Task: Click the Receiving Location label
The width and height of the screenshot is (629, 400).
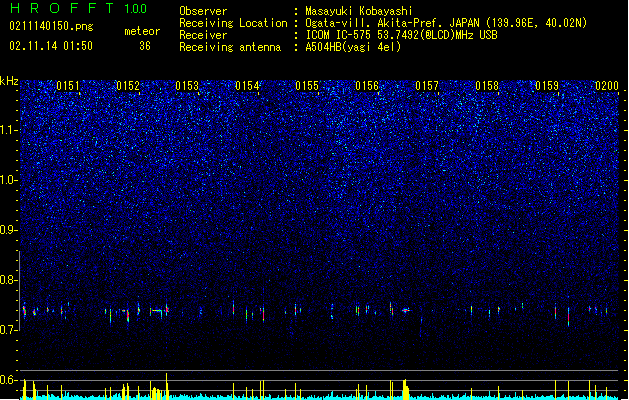Action: pyautogui.click(x=233, y=23)
